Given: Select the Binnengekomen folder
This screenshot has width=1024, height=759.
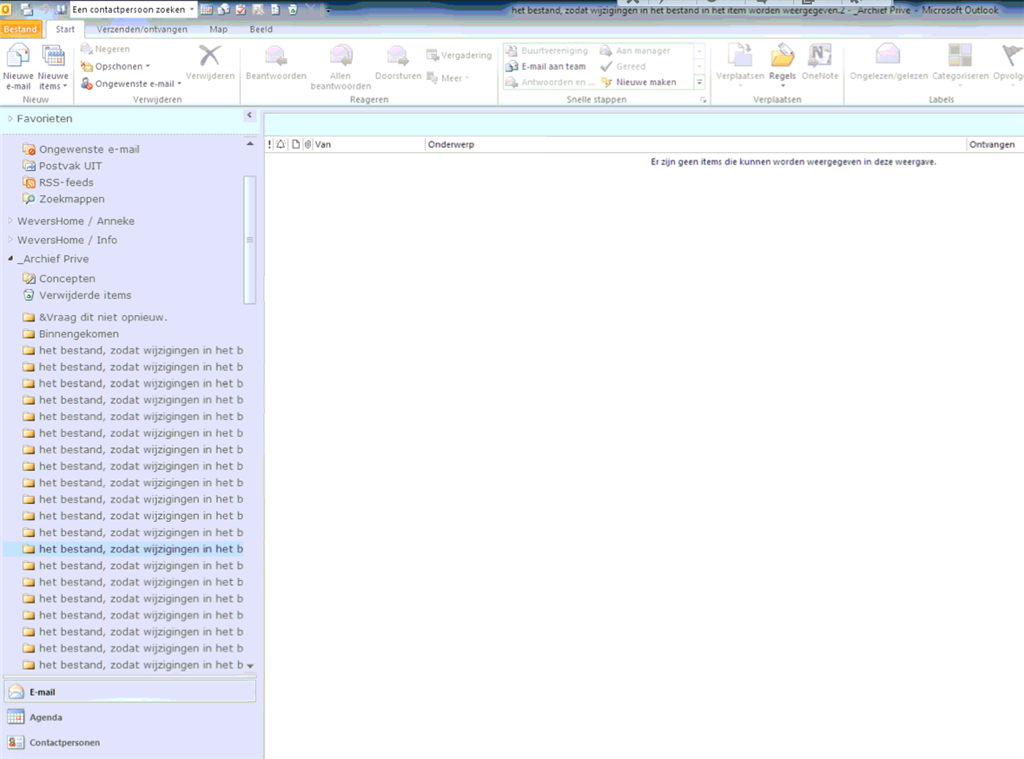Looking at the screenshot, I should point(78,334).
